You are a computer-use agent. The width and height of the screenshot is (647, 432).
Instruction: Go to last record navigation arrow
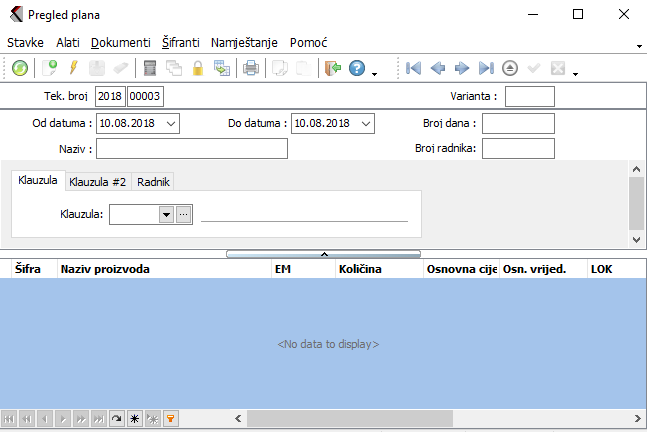point(486,69)
